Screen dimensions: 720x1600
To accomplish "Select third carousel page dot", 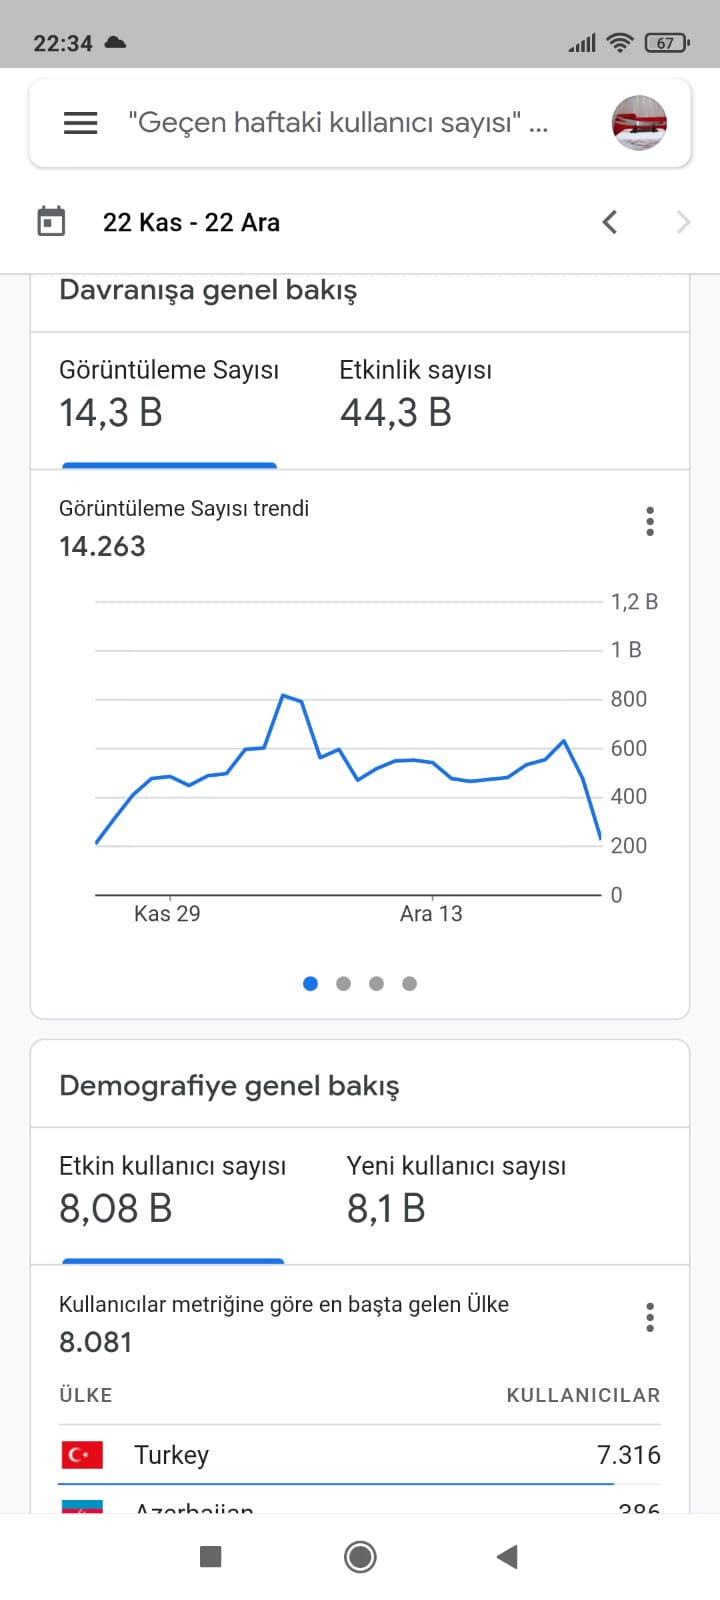I will click(x=376, y=984).
